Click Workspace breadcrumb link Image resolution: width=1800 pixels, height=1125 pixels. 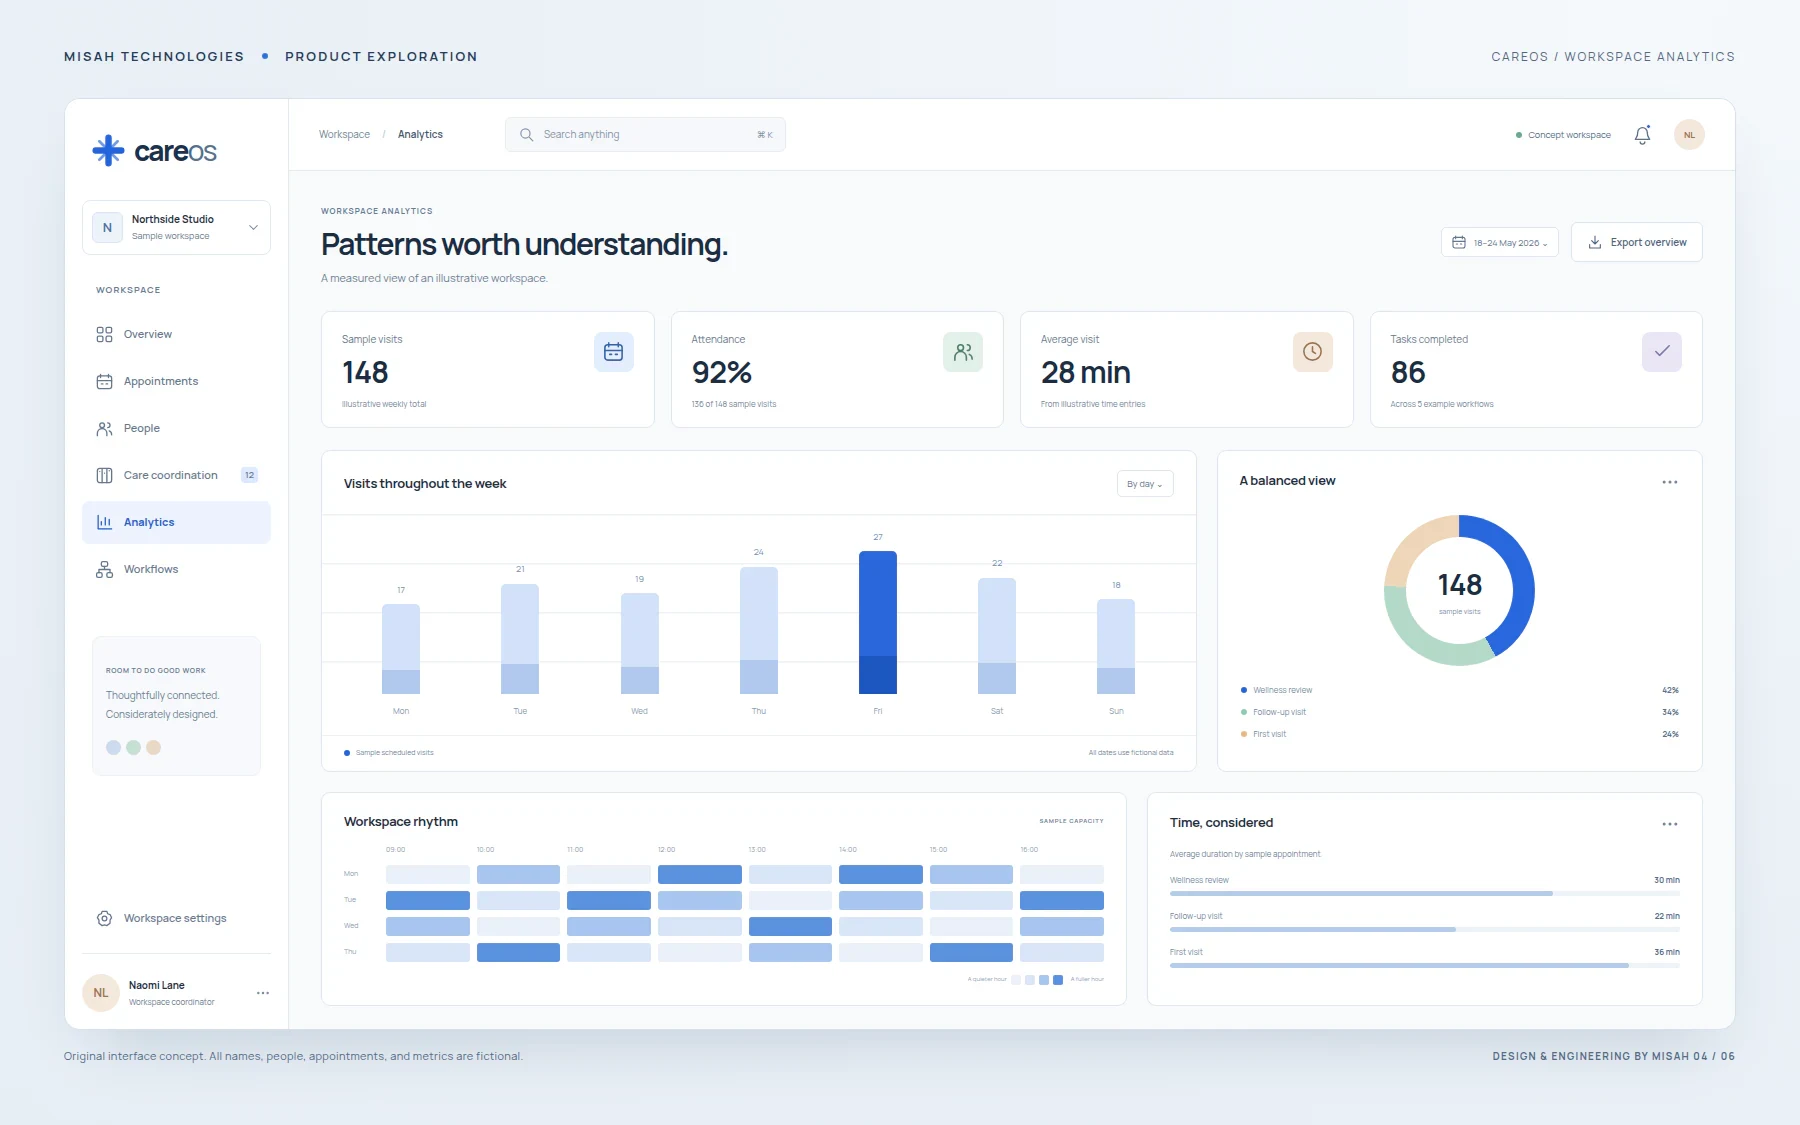(x=344, y=134)
